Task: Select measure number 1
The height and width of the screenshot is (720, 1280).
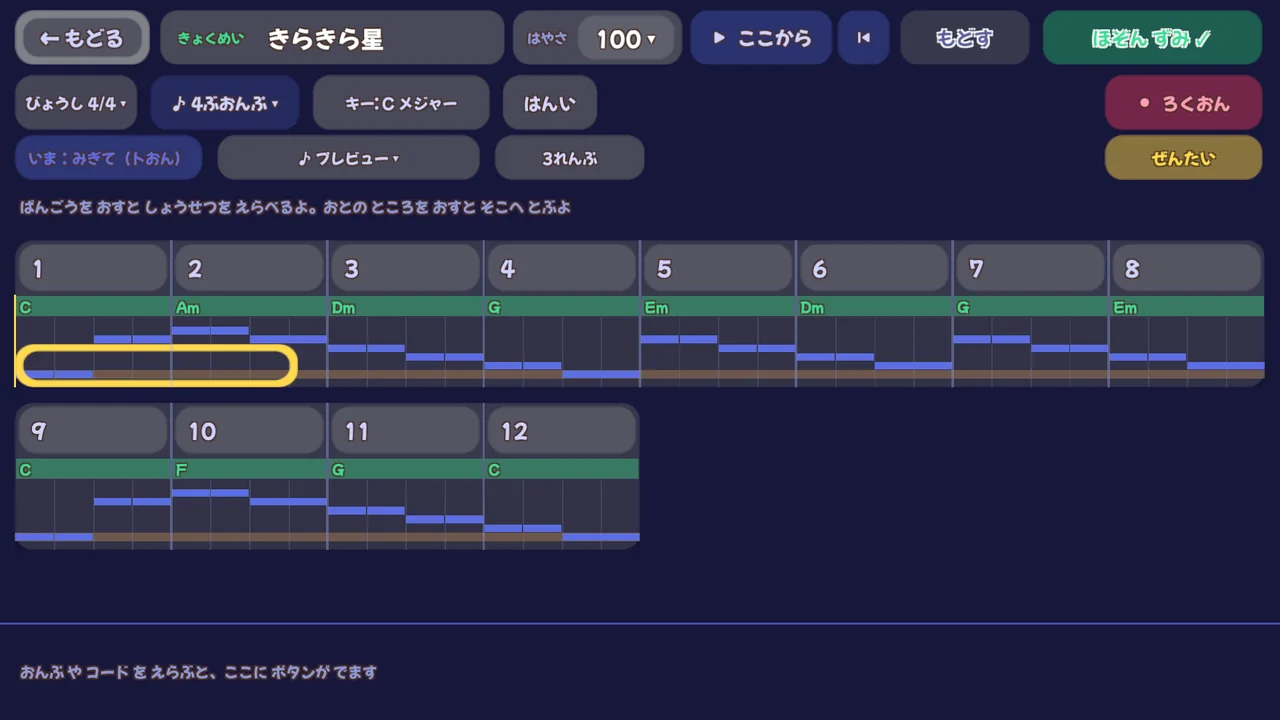Action: coord(93,268)
